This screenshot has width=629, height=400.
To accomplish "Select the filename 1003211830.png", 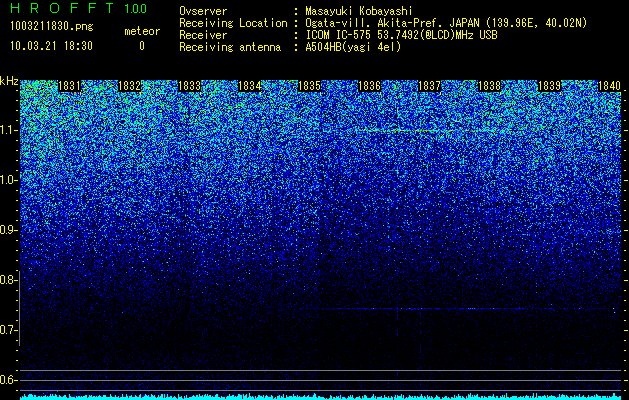I will (51, 27).
